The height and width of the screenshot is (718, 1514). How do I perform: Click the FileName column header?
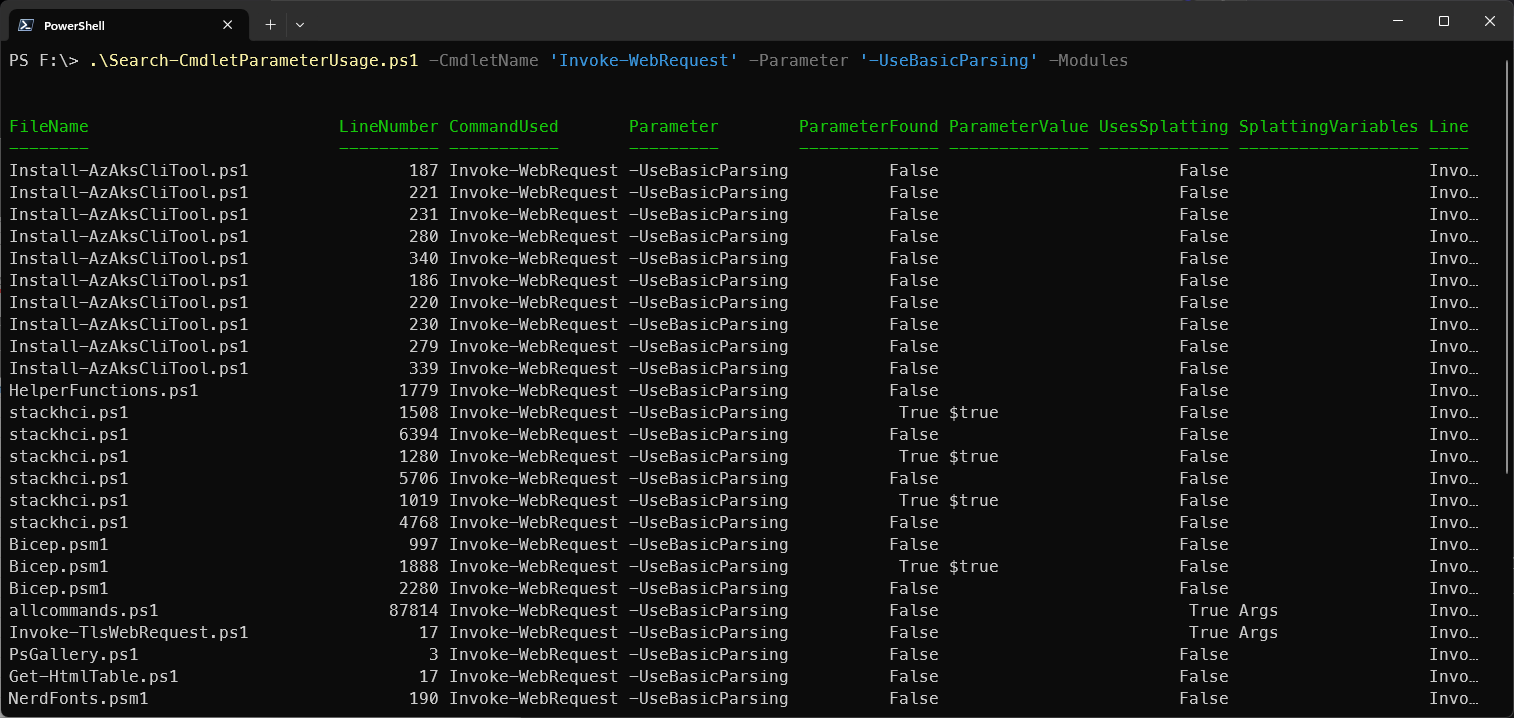coord(49,126)
